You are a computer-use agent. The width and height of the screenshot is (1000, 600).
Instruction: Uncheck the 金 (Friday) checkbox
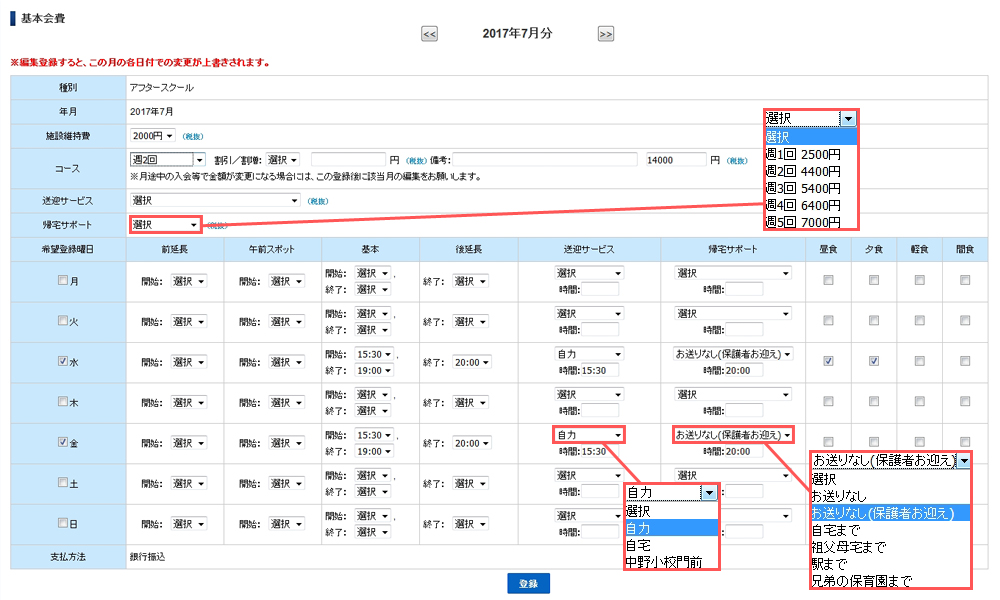62,441
